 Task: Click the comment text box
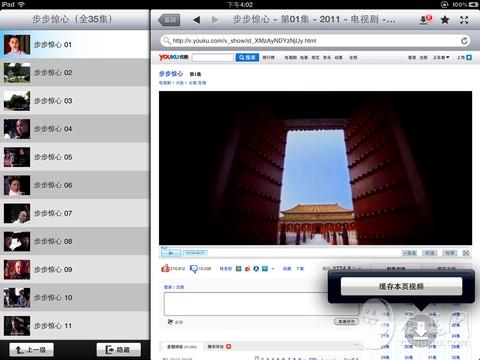pos(261,304)
